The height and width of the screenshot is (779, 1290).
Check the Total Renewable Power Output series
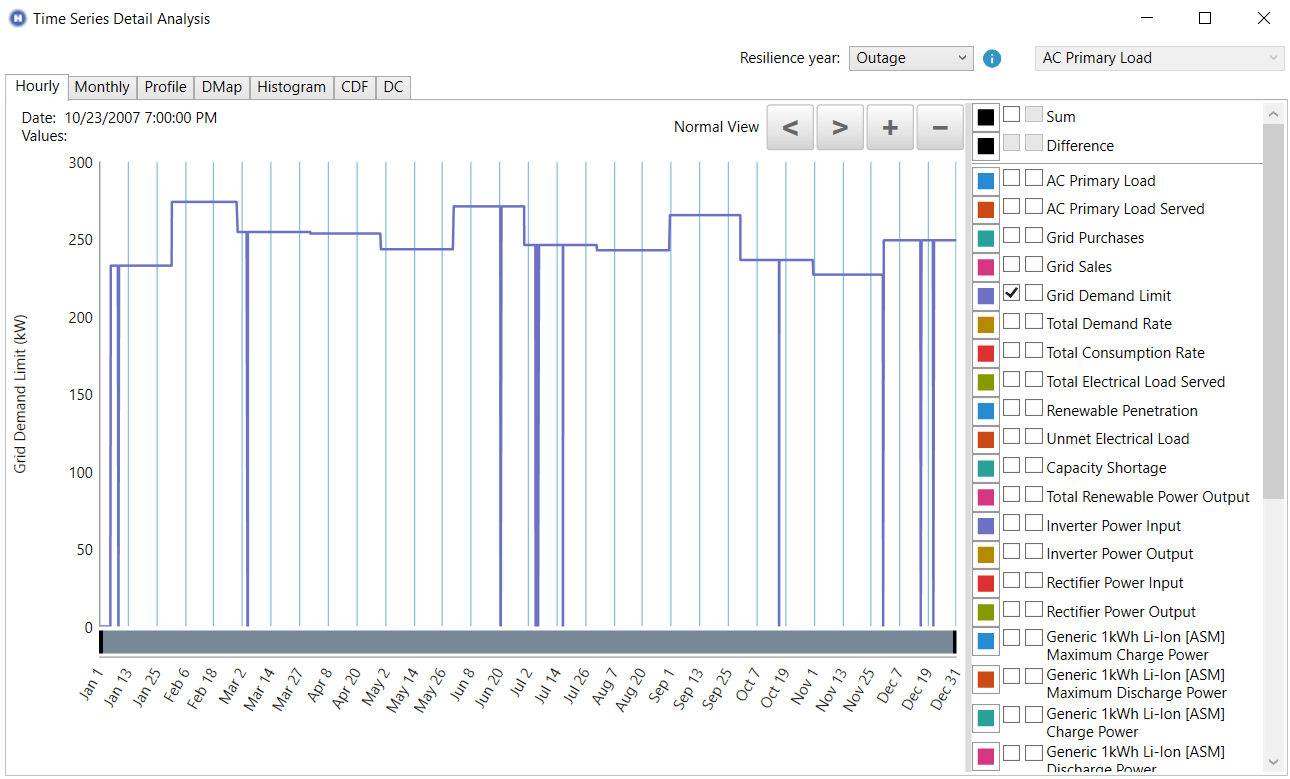pyautogui.click(x=1011, y=496)
